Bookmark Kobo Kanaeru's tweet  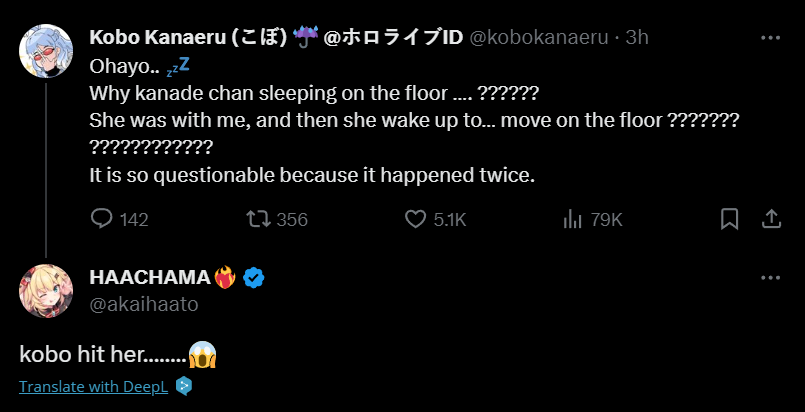coord(730,219)
